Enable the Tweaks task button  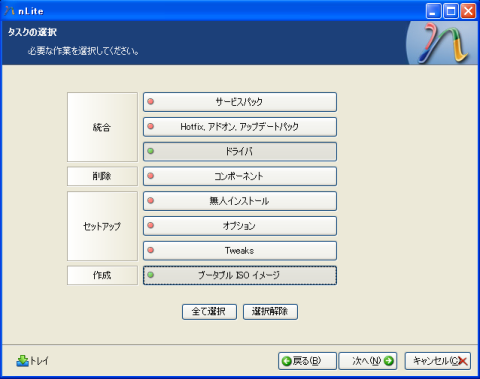point(240,250)
